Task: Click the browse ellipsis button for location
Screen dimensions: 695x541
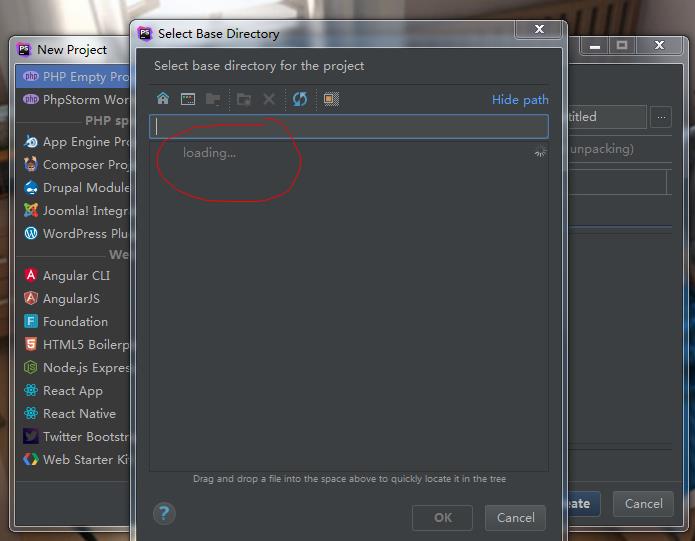Action: click(661, 117)
